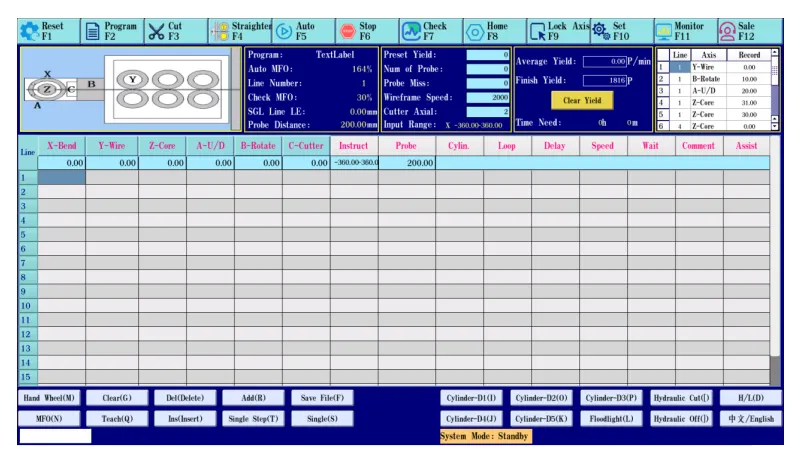Click the Teach(Q) button
This screenshot has height=455, width=800.
click(x=117, y=419)
